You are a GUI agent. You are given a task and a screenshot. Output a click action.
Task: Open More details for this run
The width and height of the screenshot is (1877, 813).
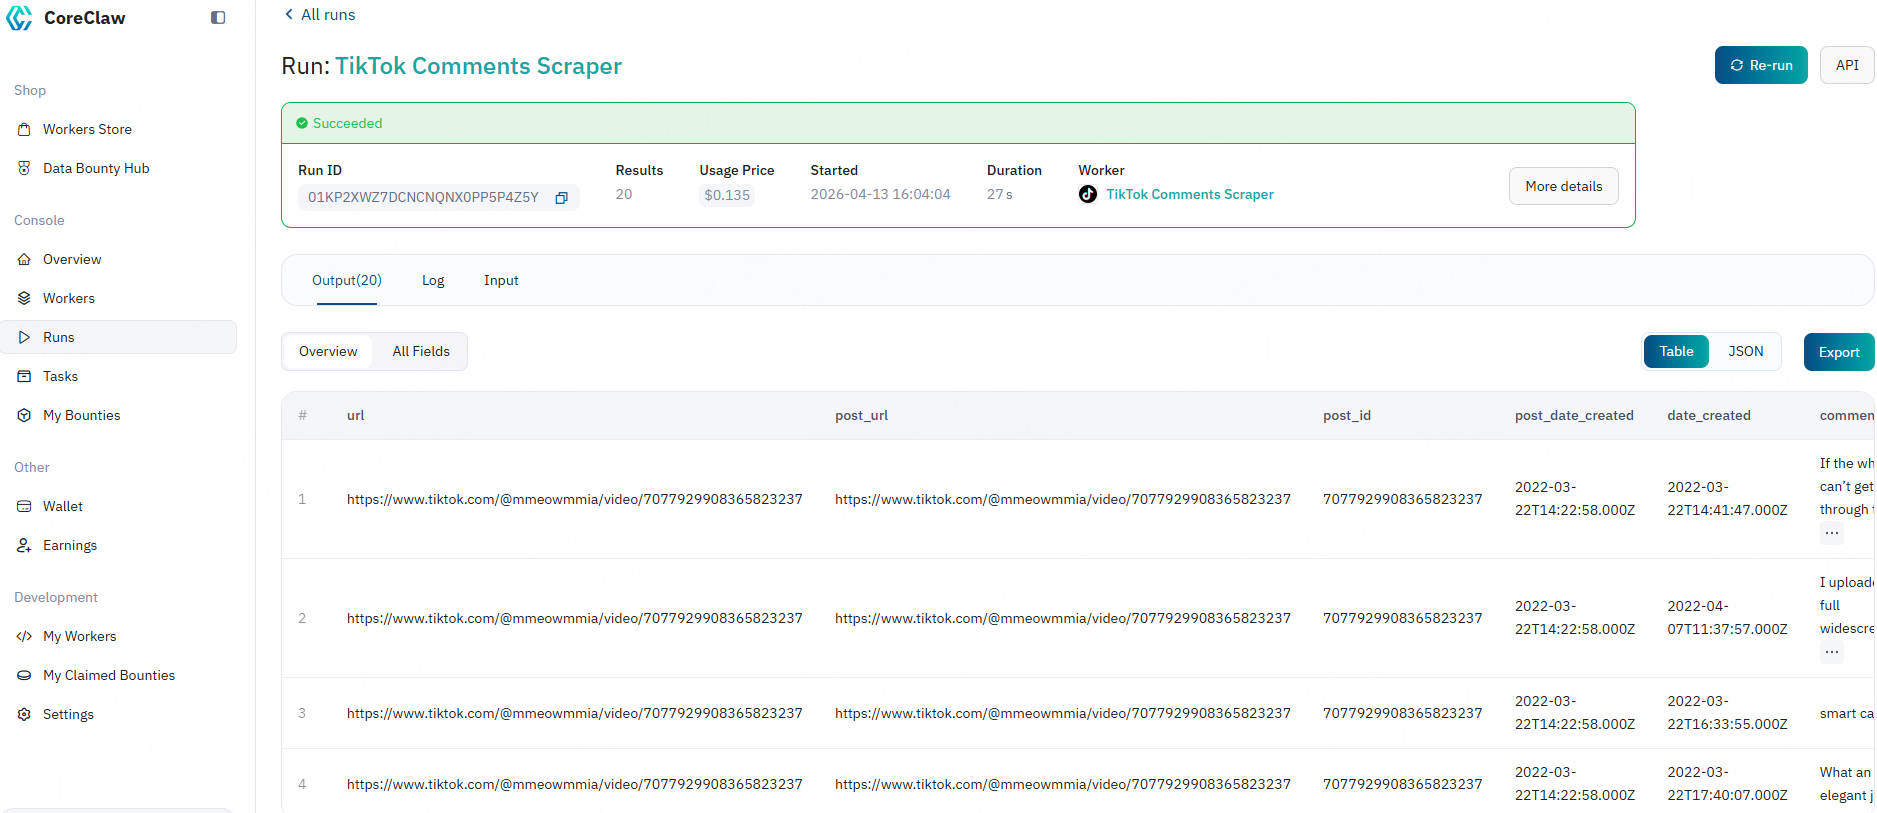[x=1563, y=186]
